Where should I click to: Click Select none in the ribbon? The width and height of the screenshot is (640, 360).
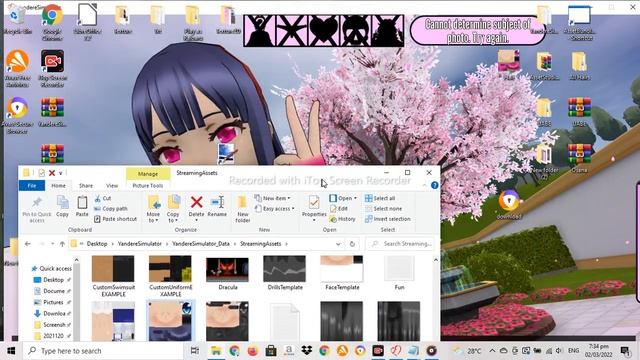click(x=383, y=209)
